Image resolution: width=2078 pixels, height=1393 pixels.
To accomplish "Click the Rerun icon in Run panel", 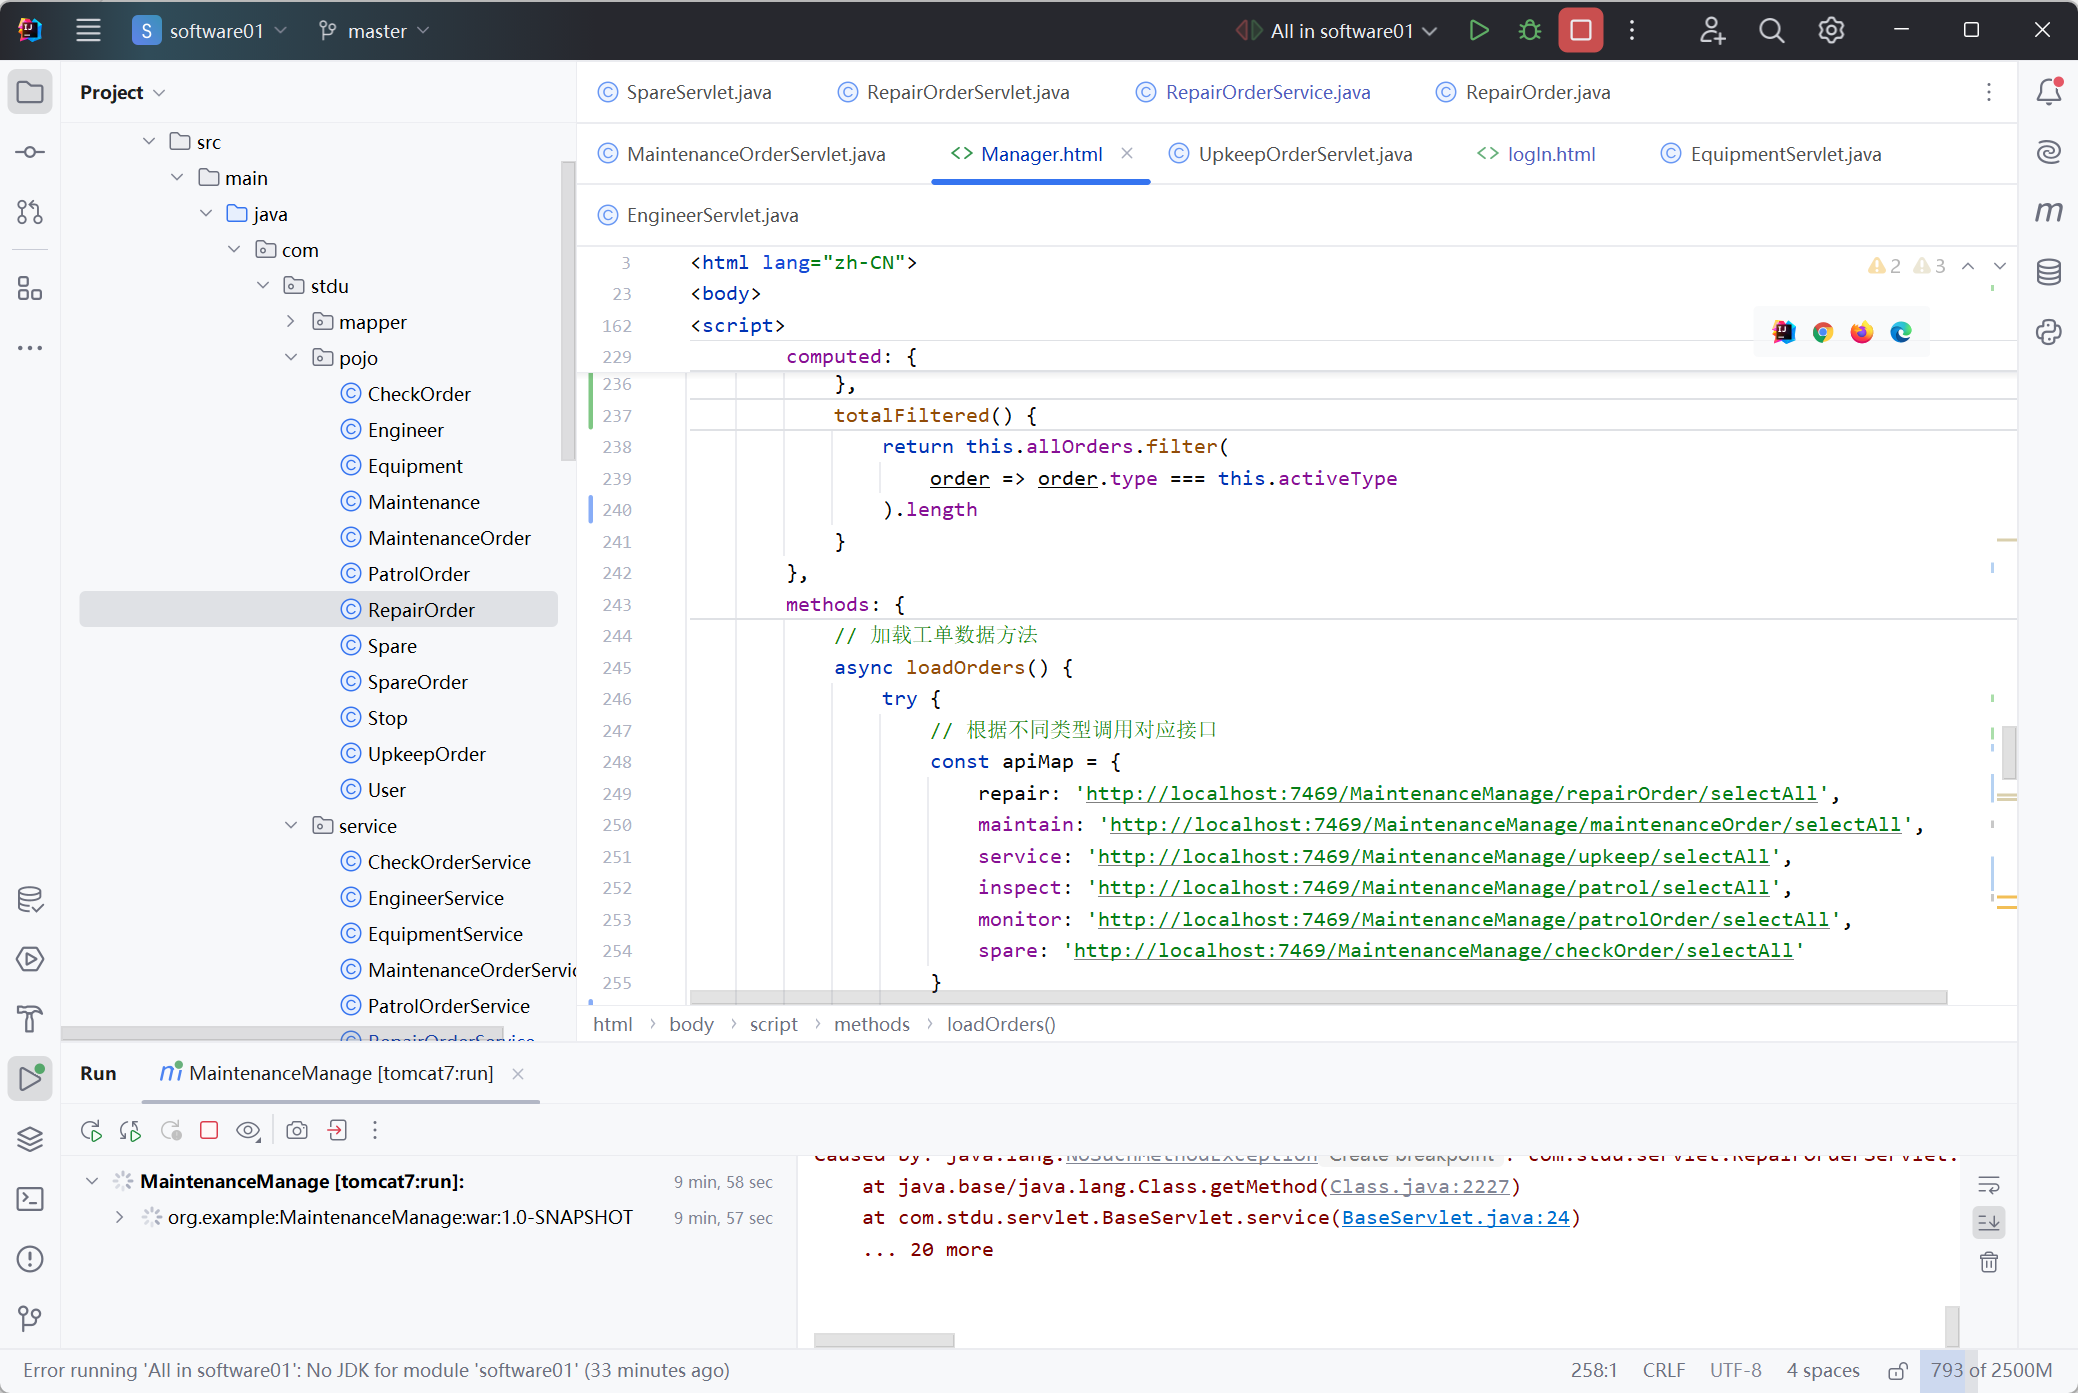I will [x=91, y=1130].
